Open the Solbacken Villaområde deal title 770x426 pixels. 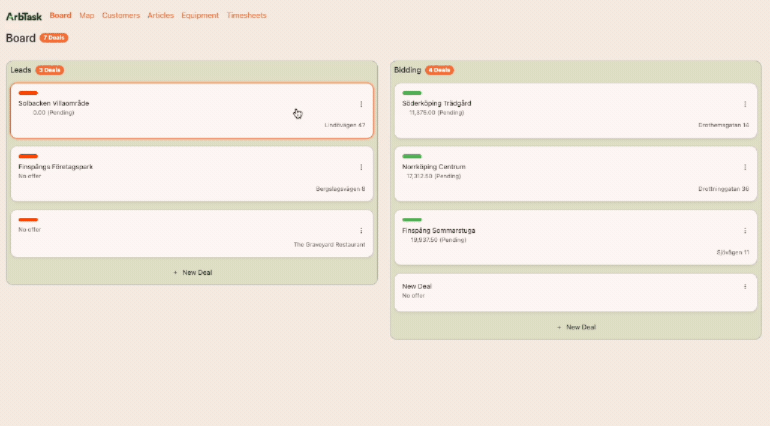(x=54, y=103)
